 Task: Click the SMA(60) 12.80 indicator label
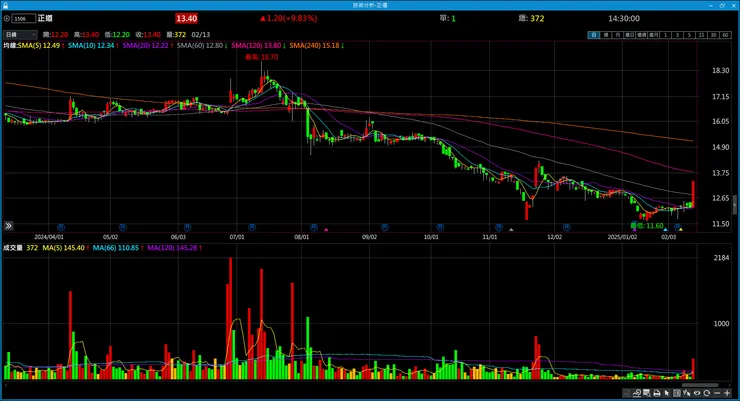point(202,45)
